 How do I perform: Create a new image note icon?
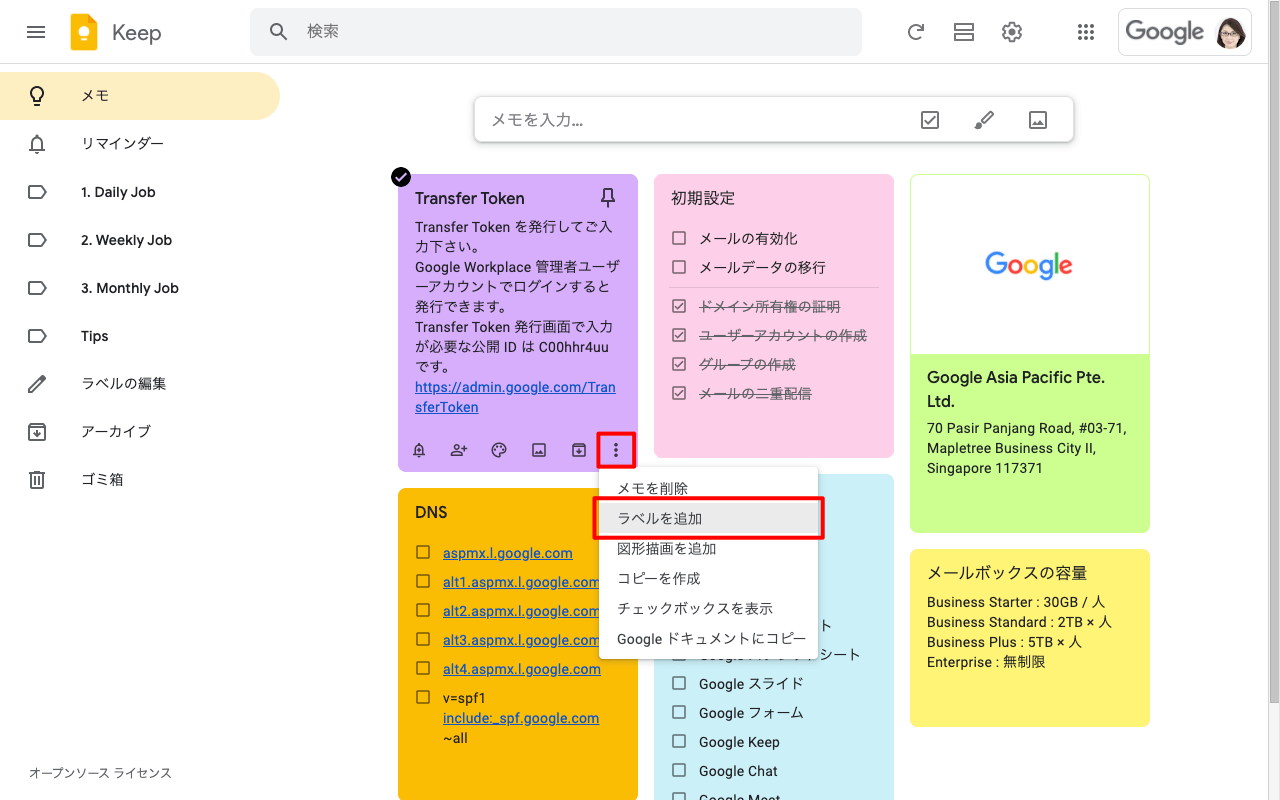coord(1038,120)
